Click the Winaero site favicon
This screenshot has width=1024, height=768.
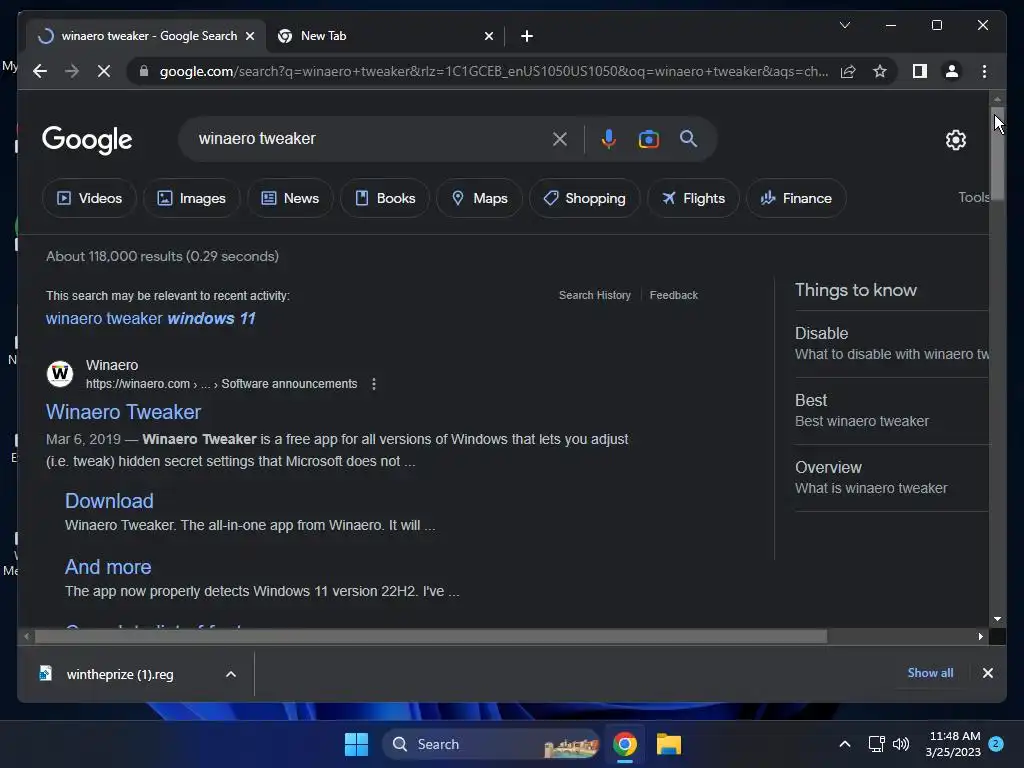click(60, 374)
